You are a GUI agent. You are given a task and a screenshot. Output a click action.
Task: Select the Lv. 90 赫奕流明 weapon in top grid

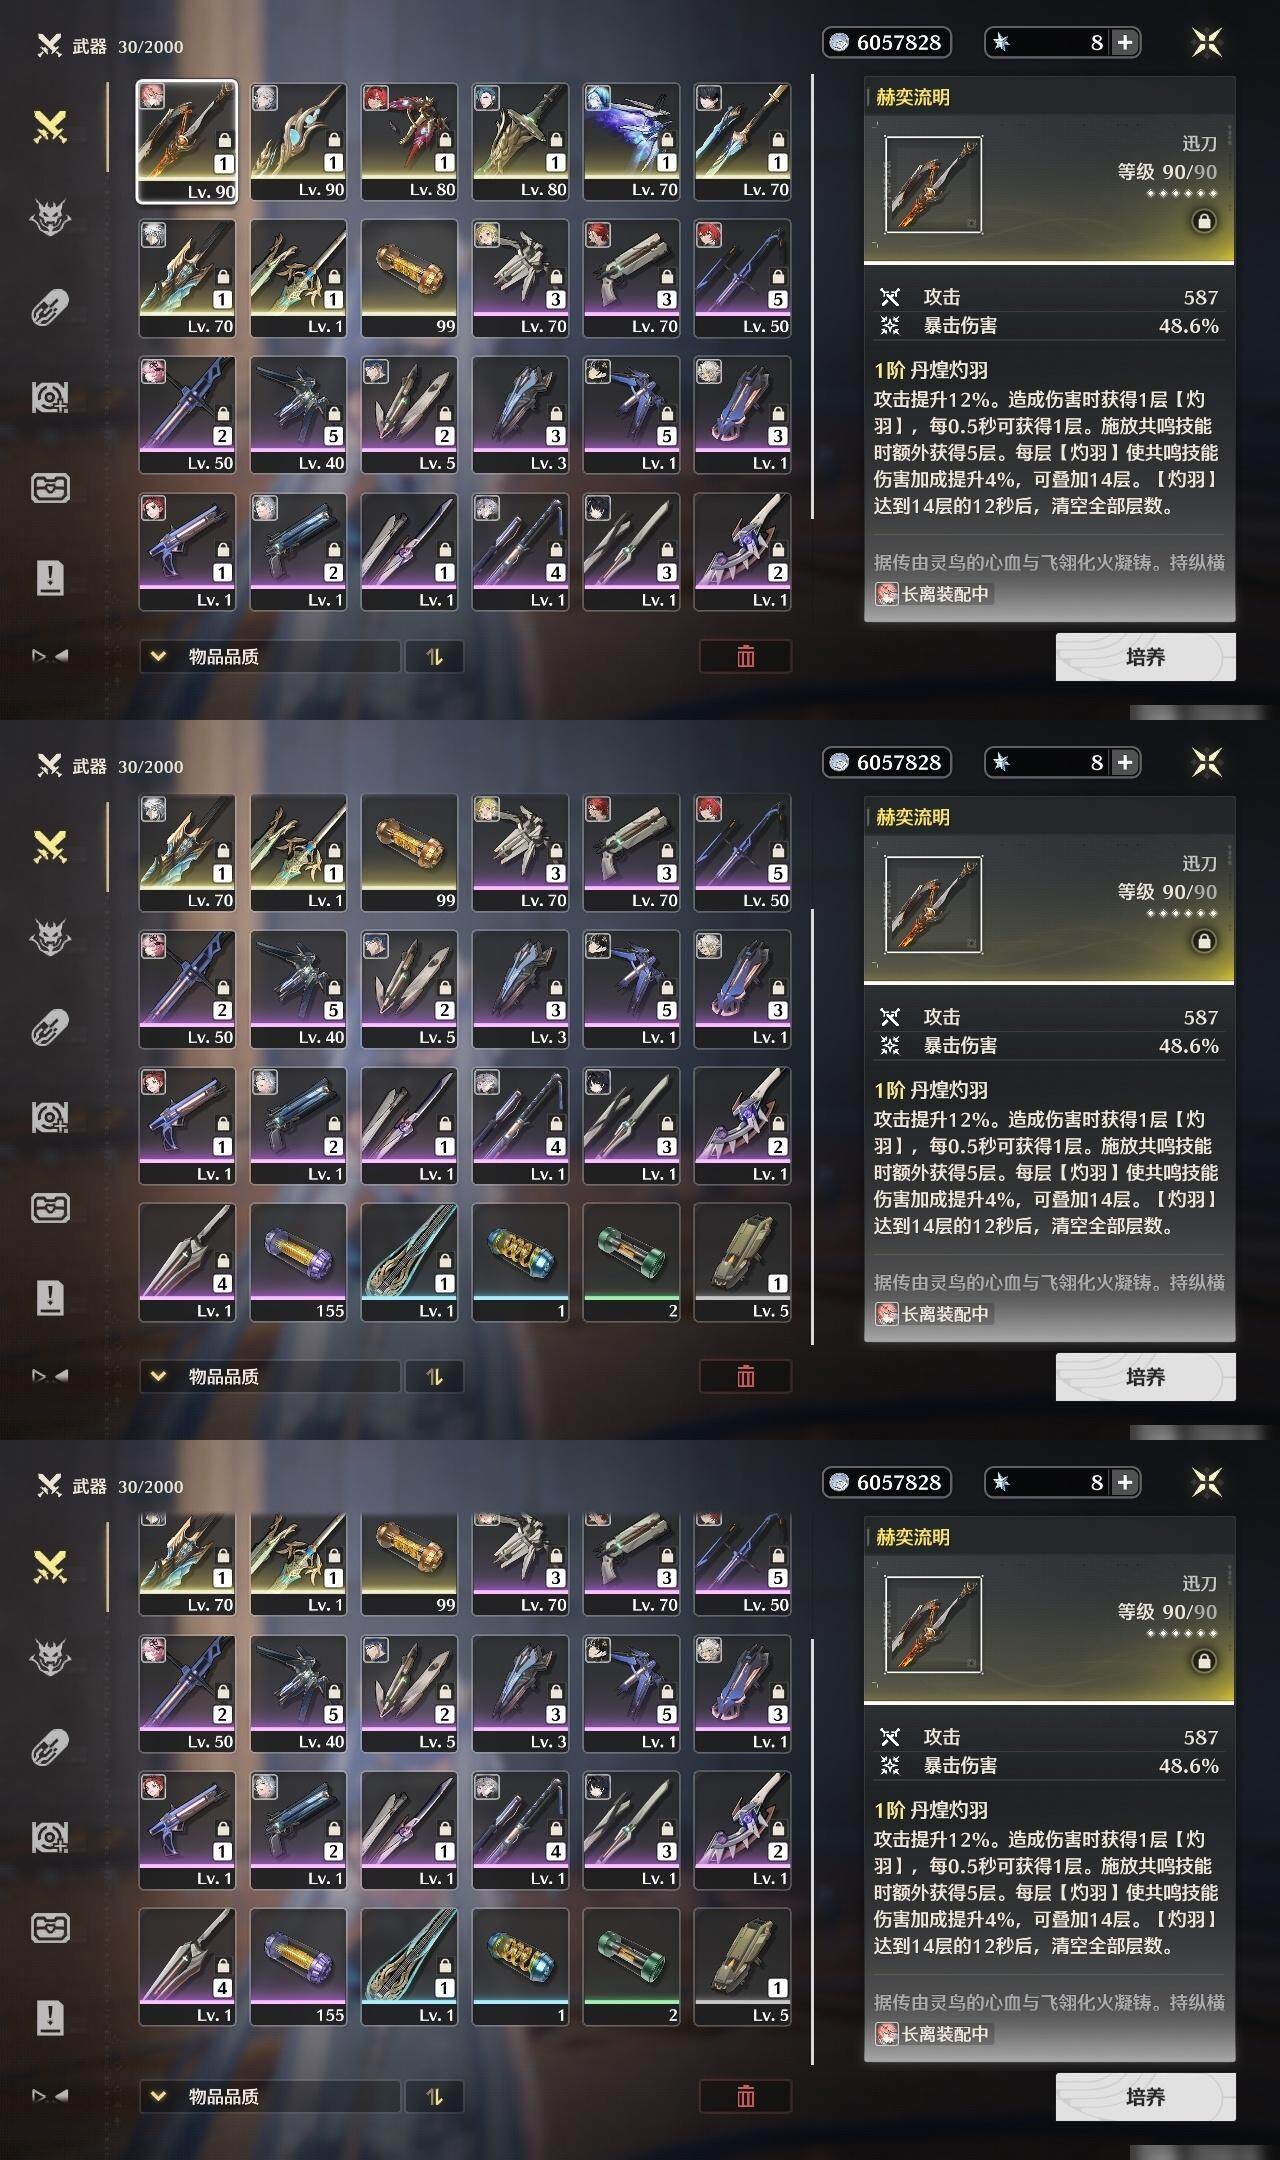click(187, 142)
